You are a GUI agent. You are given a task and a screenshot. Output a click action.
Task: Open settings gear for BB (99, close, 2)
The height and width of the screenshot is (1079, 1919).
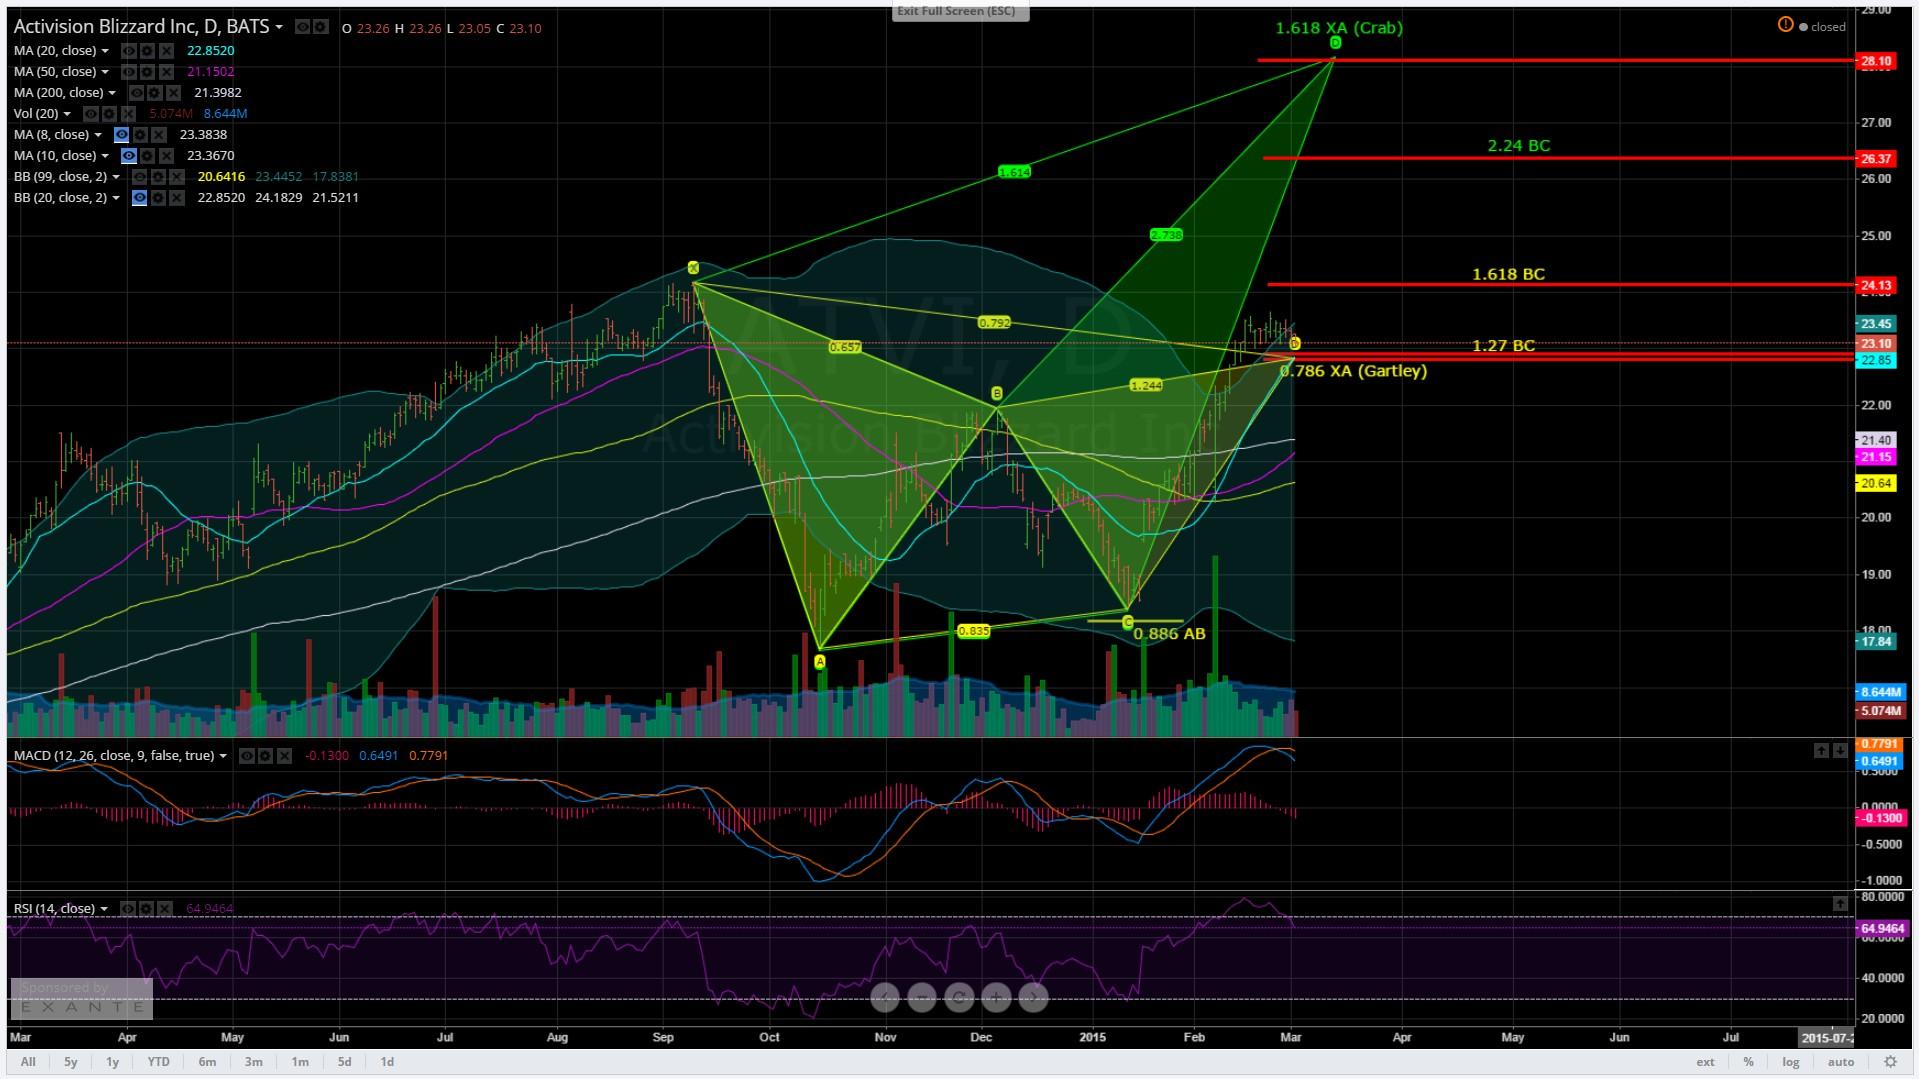tap(158, 177)
